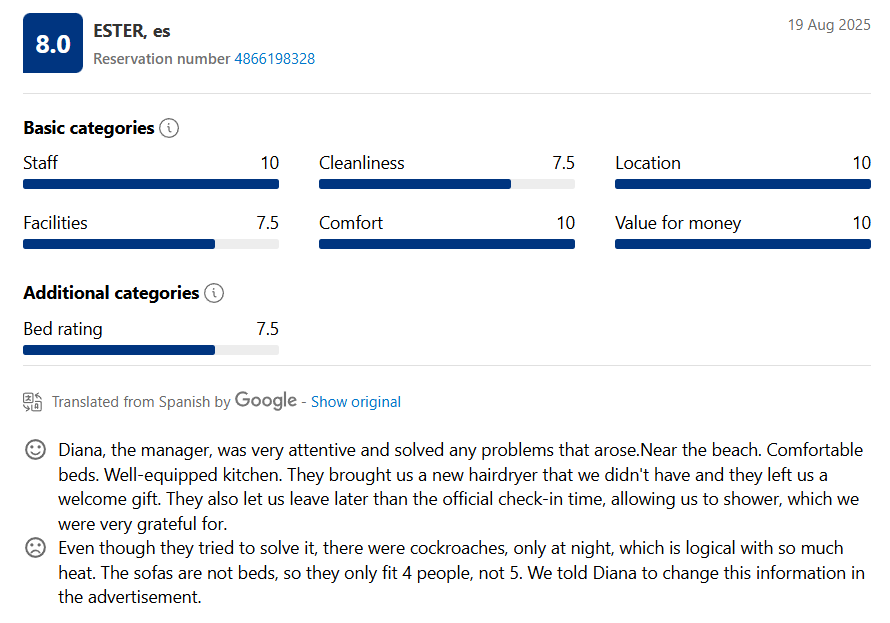
Task: Click the sad frowning face icon
Action: (35, 548)
